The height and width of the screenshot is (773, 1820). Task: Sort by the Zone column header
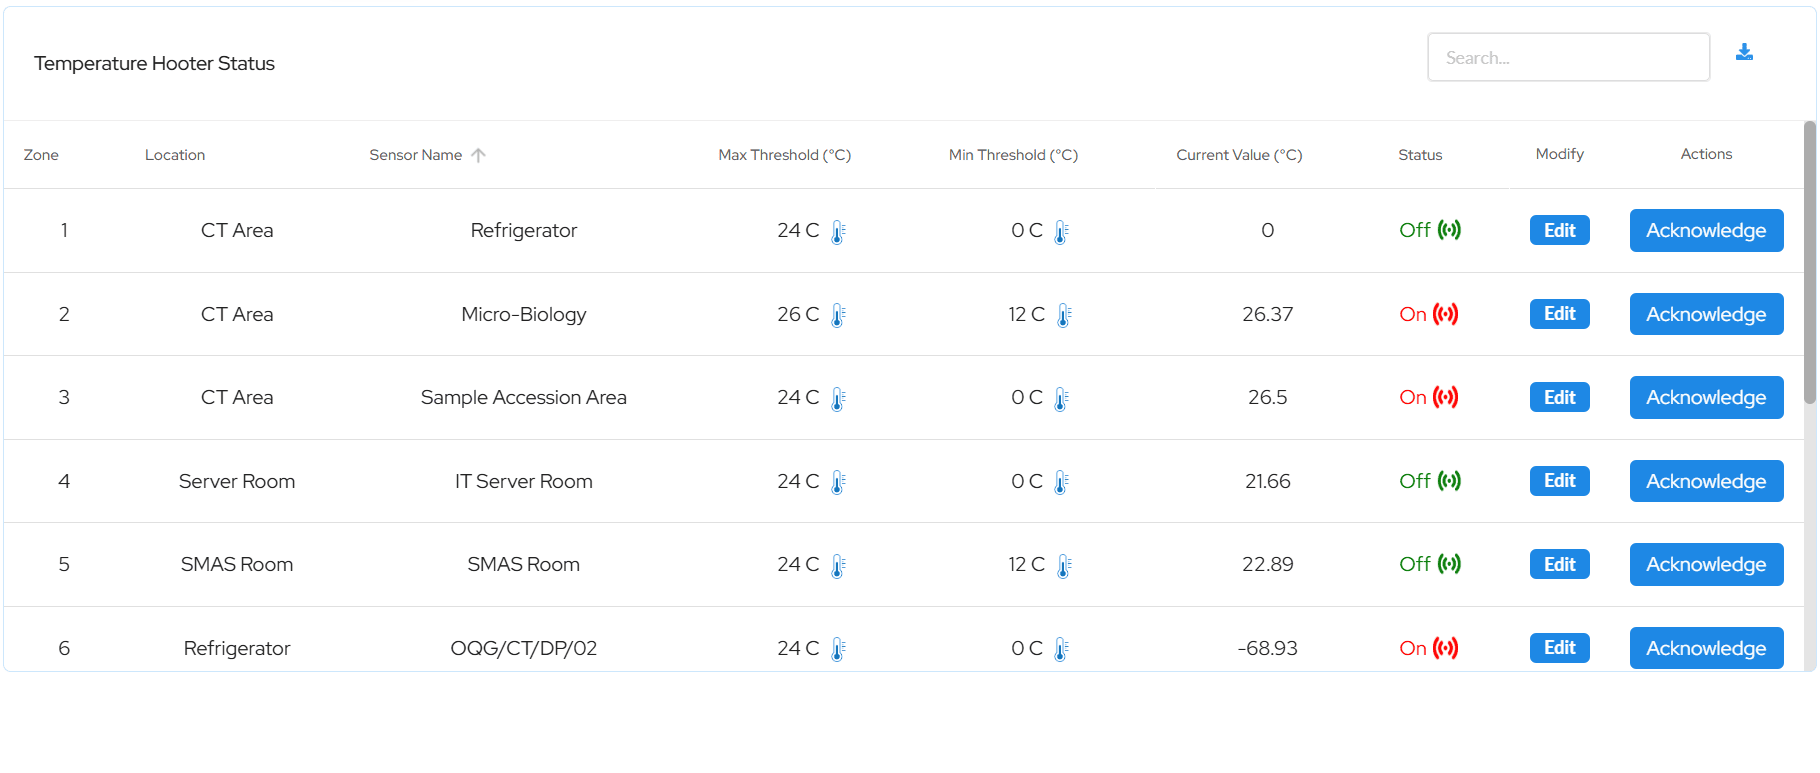(41, 155)
